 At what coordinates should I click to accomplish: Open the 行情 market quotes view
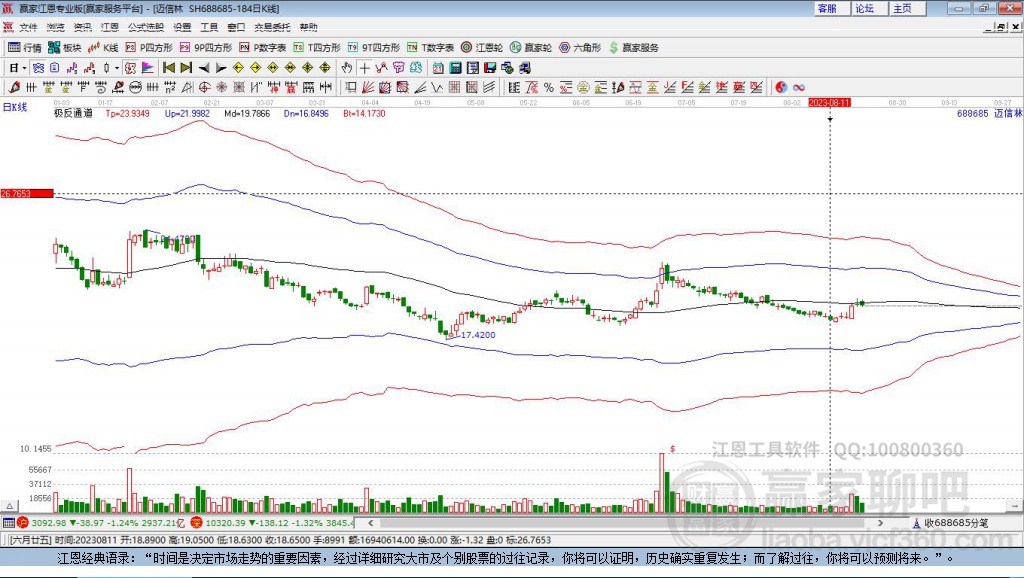click(x=25, y=48)
